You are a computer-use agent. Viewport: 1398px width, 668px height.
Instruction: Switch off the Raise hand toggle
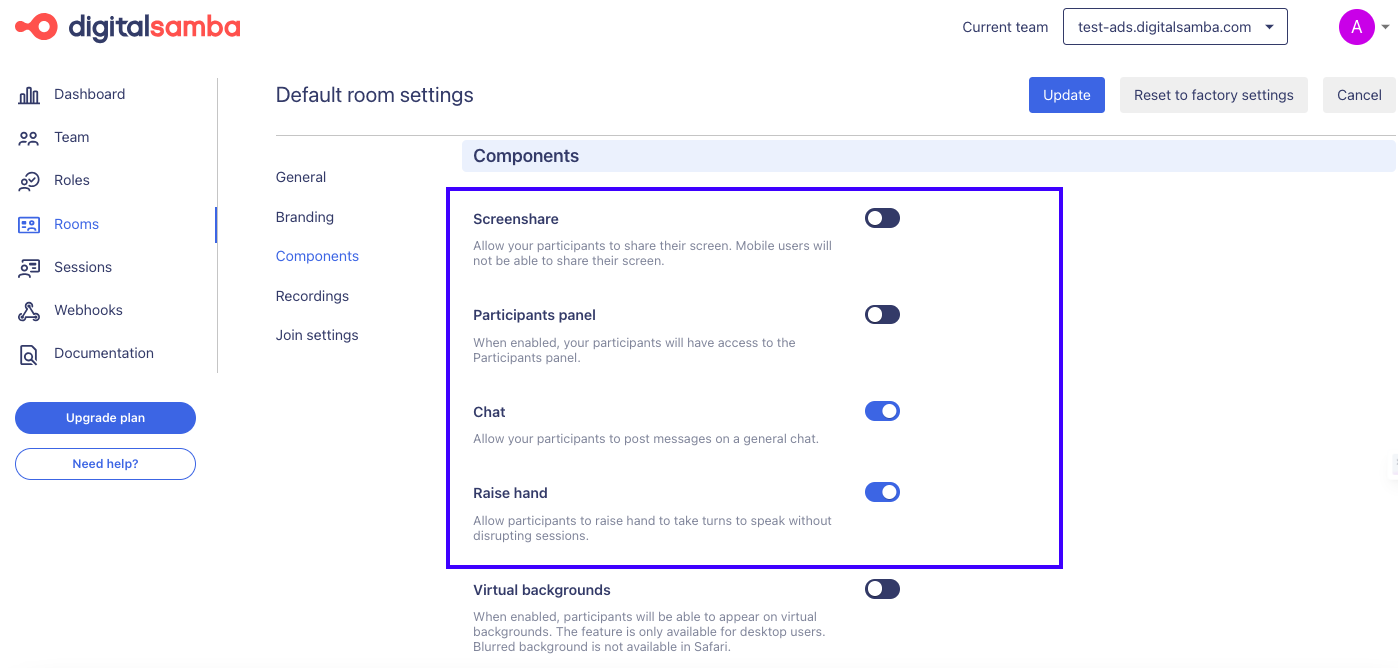point(882,492)
